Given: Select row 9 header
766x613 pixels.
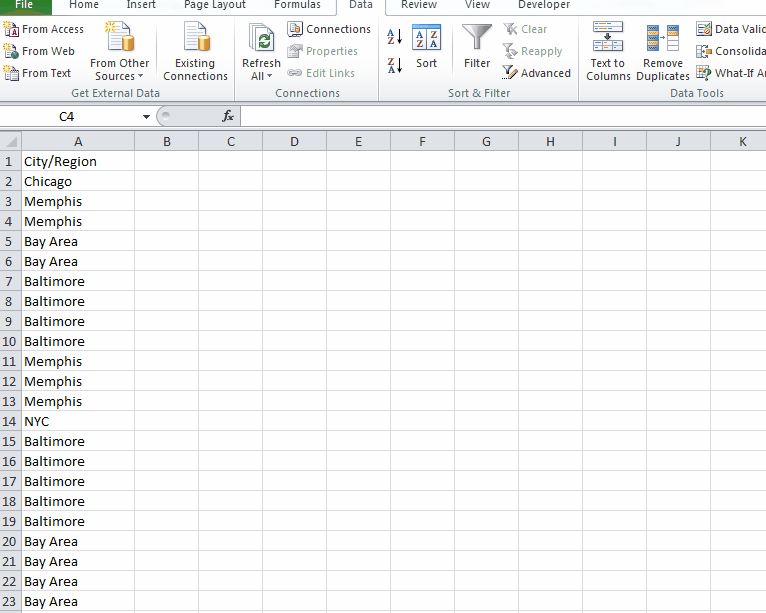Looking at the screenshot, I should click(x=10, y=321).
